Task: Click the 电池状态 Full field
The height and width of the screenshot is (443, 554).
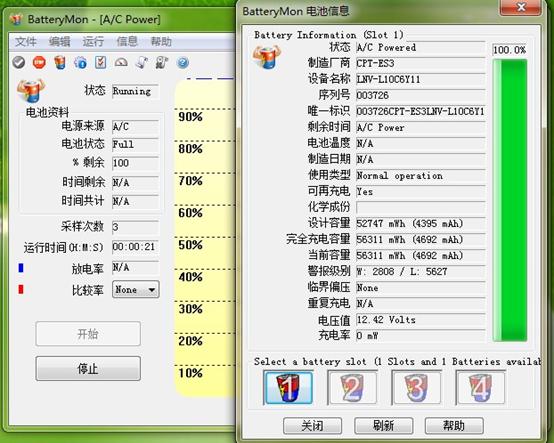Action: coord(136,144)
